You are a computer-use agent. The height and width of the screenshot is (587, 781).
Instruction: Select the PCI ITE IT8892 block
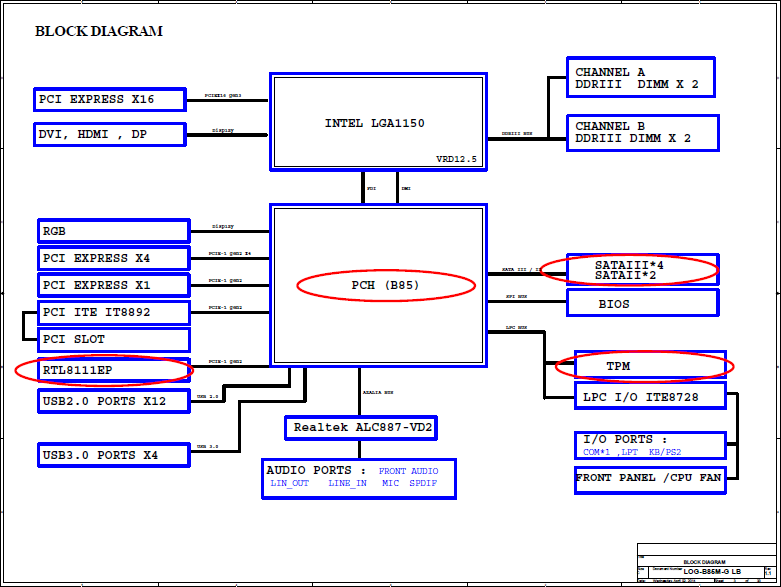(x=114, y=312)
